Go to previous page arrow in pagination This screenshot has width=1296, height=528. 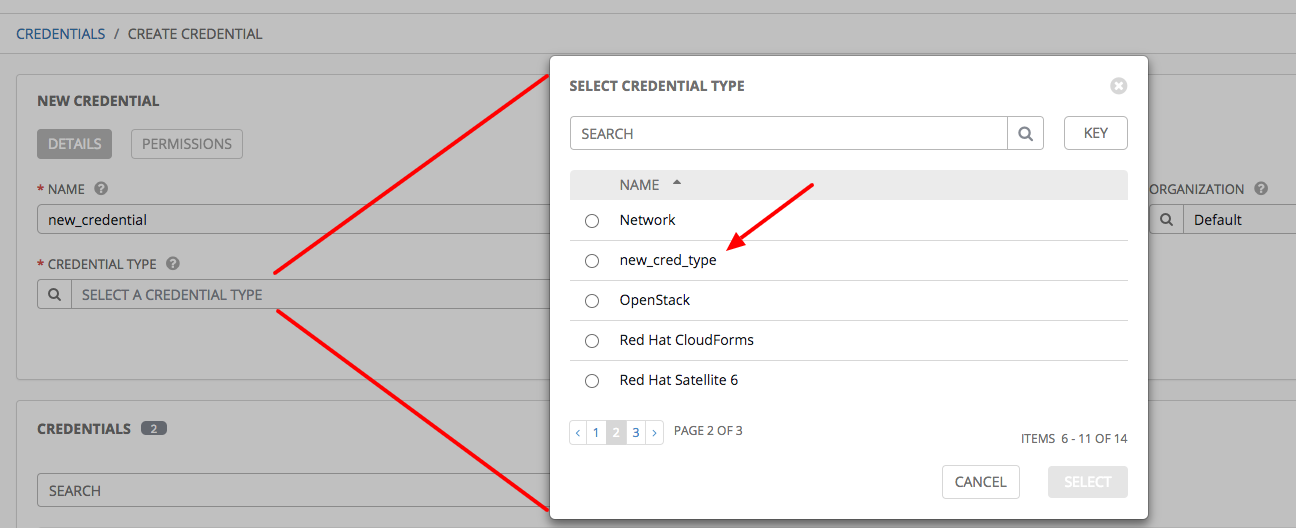point(578,432)
